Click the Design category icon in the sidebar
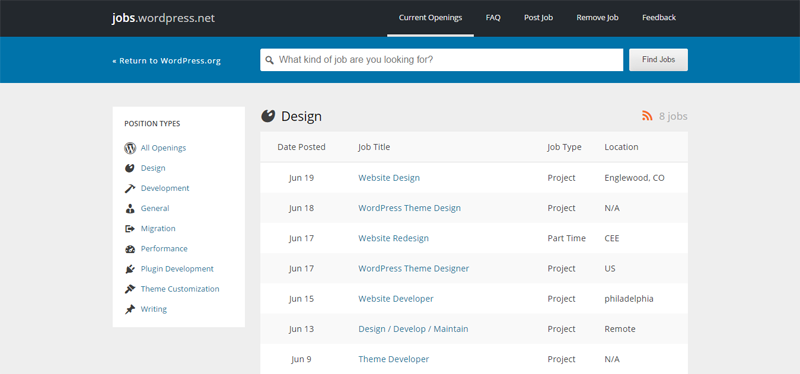This screenshot has width=800, height=374. click(x=130, y=168)
